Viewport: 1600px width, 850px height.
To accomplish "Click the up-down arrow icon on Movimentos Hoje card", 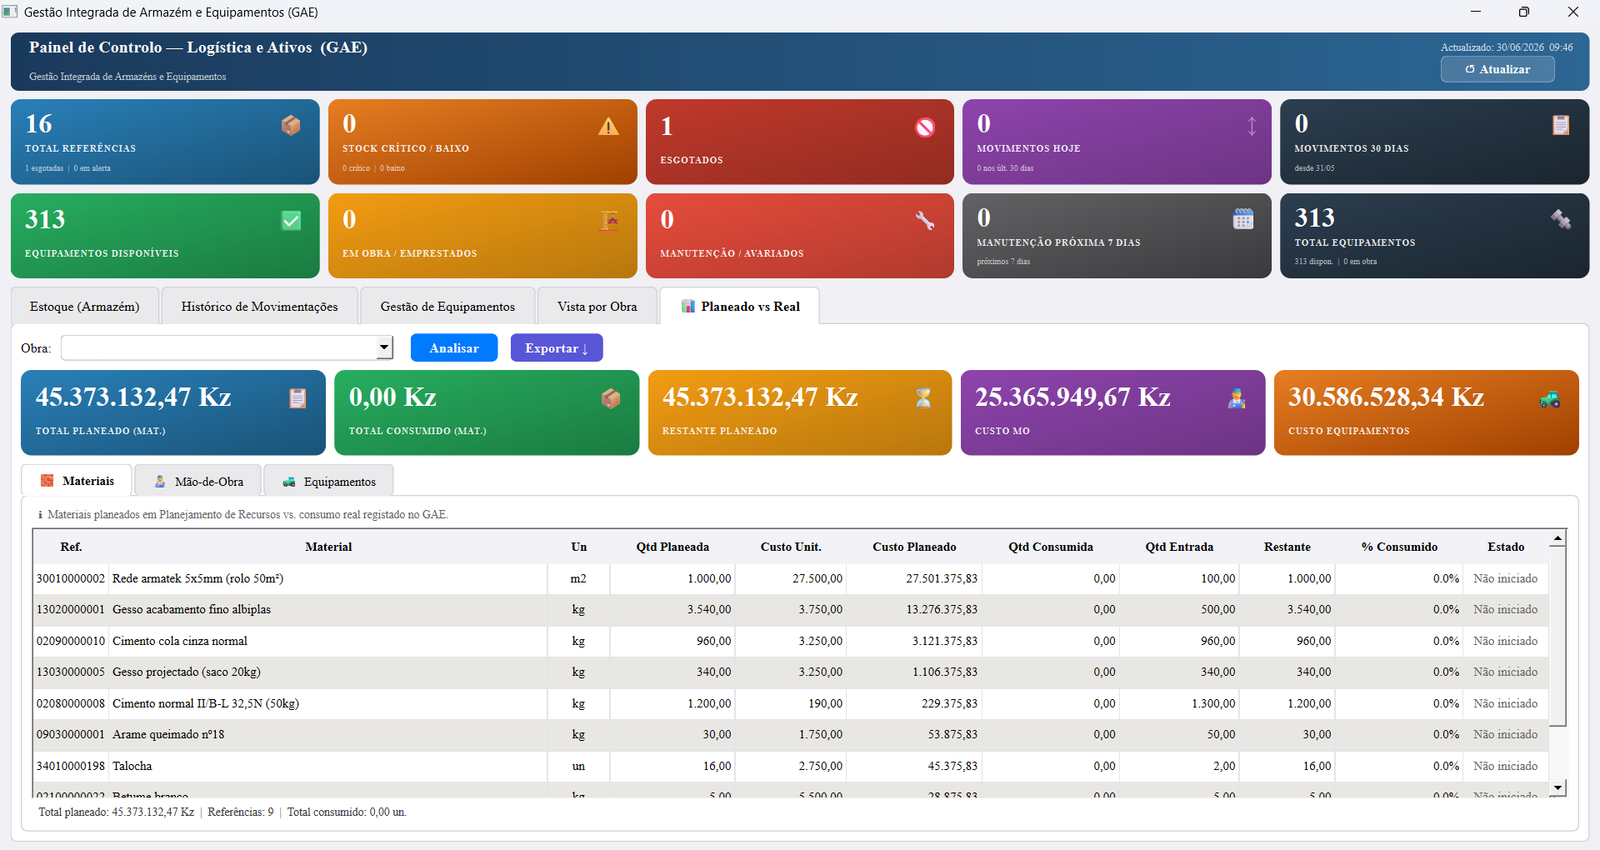I will pyautogui.click(x=1251, y=126).
